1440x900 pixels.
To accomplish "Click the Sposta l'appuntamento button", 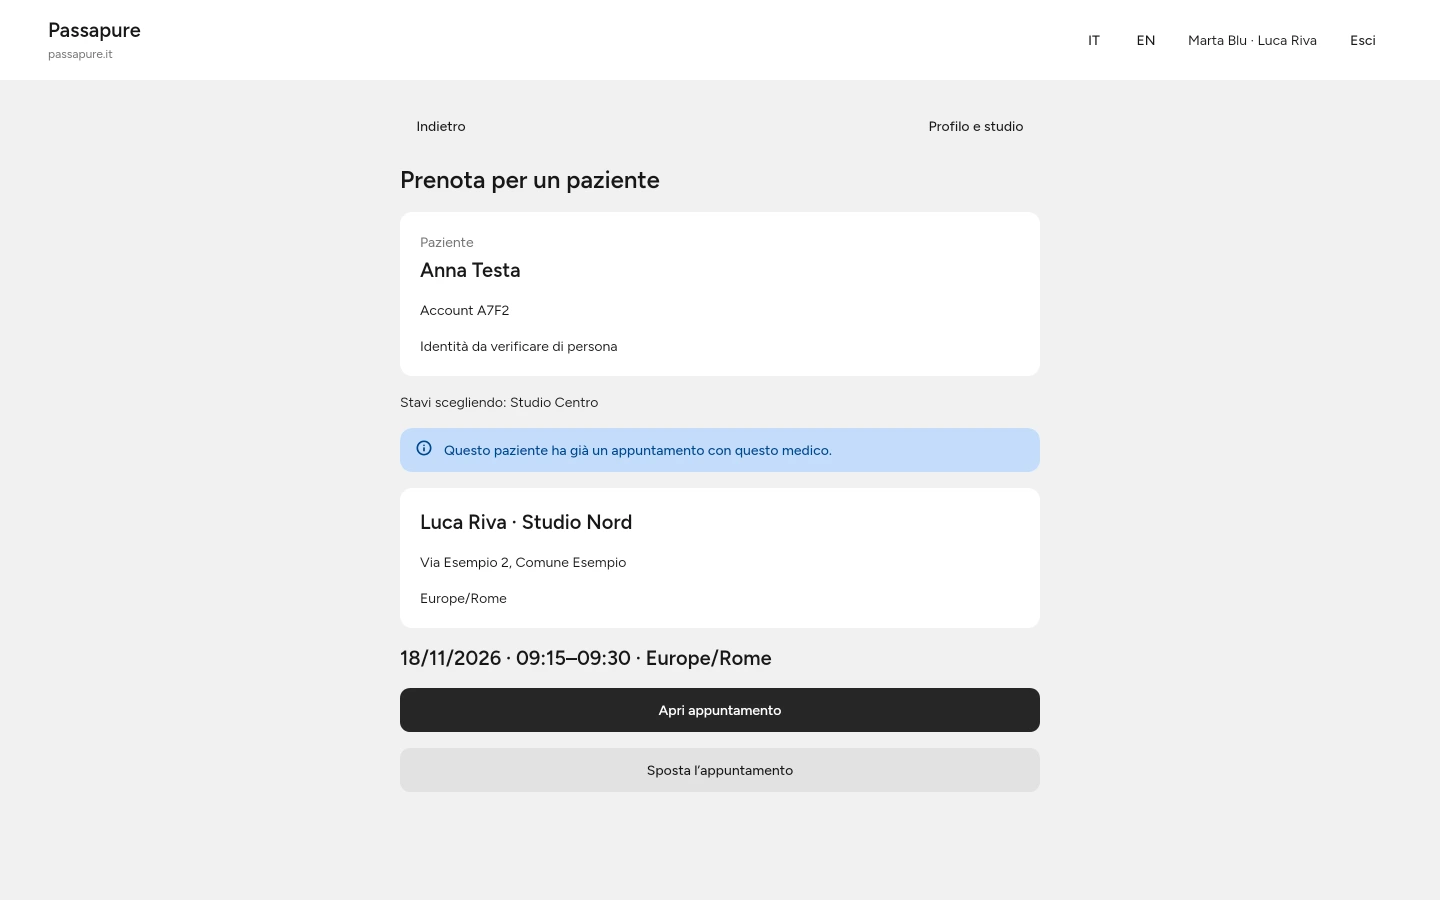I will click(x=720, y=770).
